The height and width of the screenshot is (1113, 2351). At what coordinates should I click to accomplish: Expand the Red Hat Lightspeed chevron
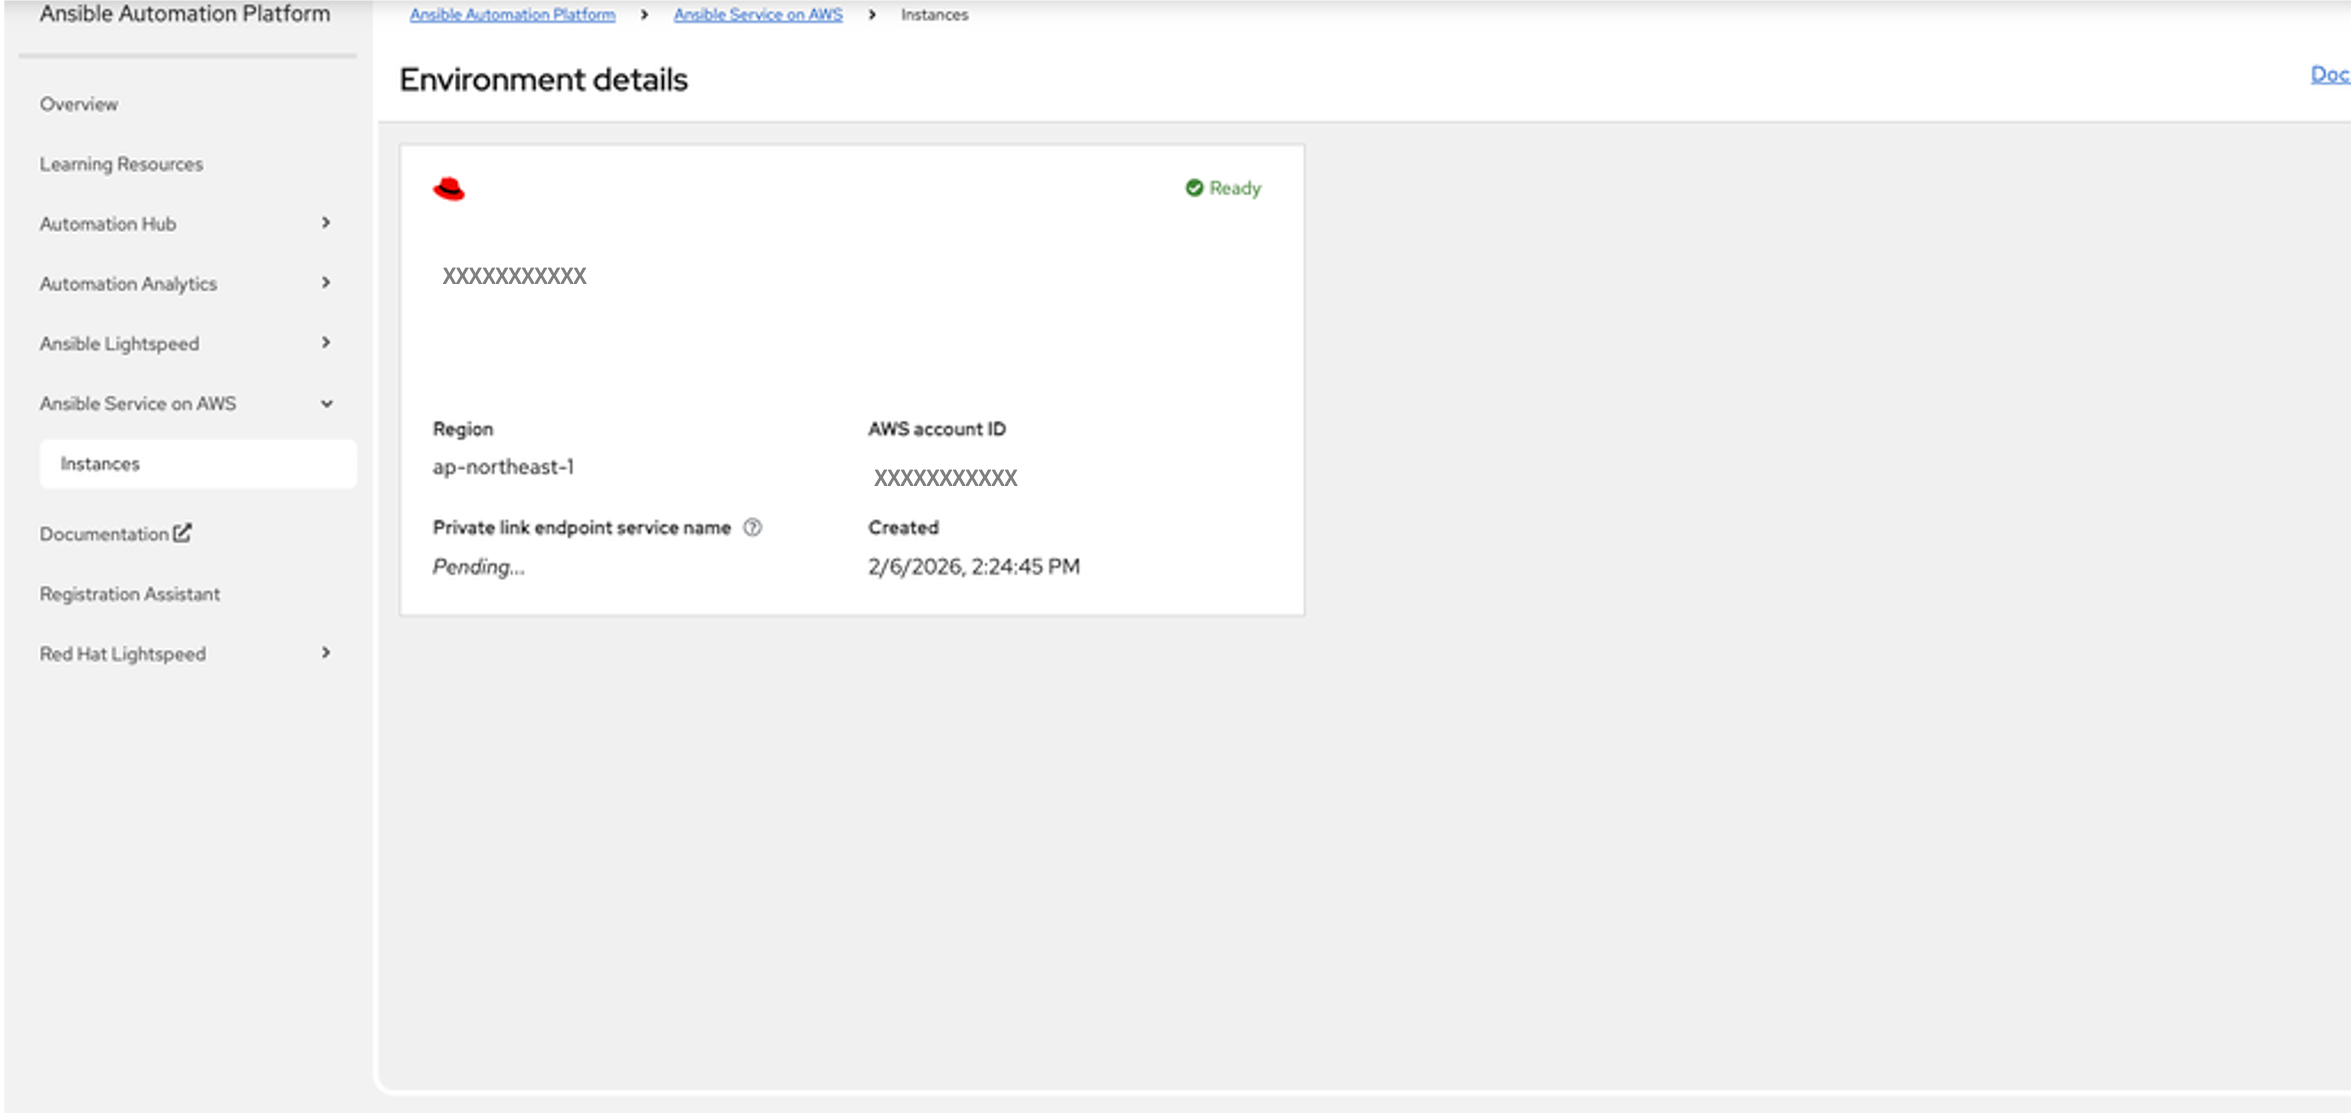tap(326, 653)
